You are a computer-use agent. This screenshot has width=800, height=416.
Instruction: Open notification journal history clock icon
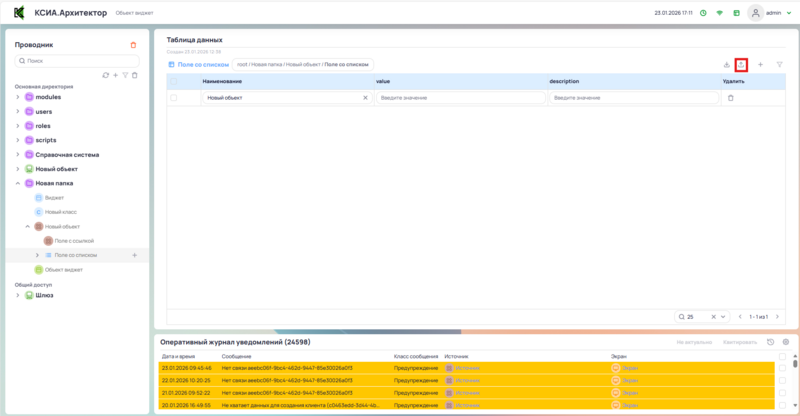coord(770,342)
